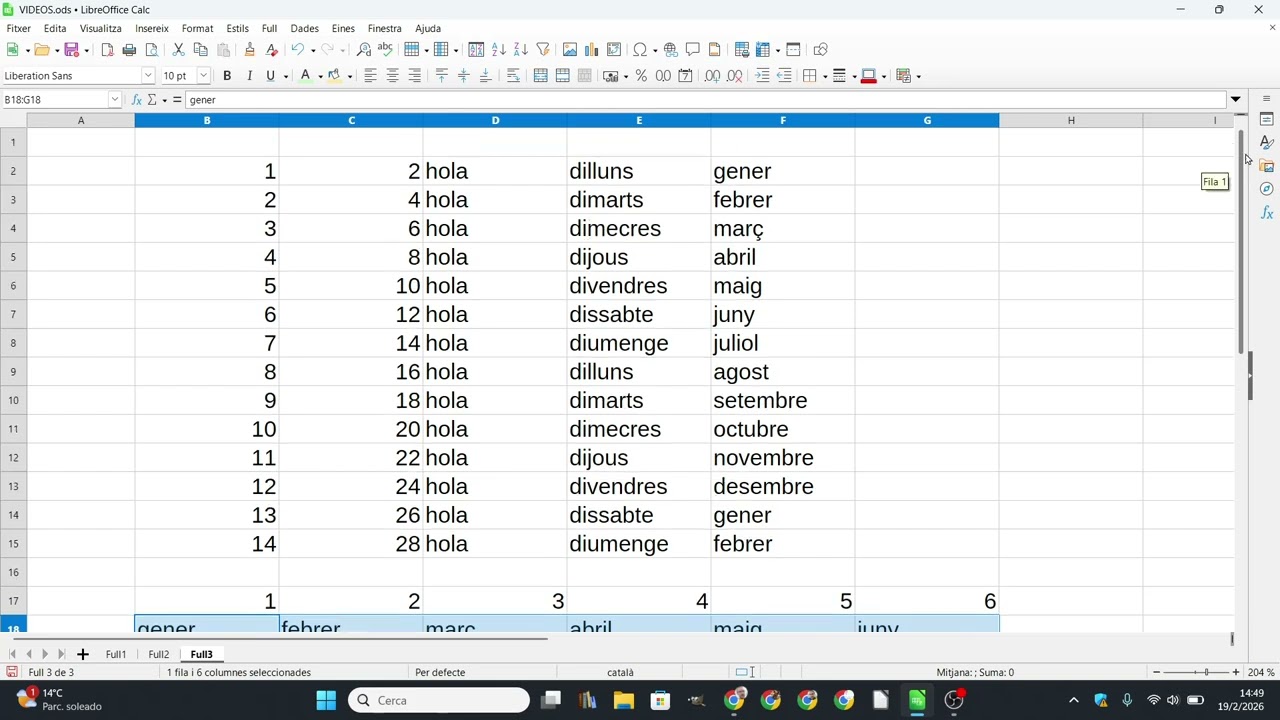Viewport: 1280px width, 720px height.
Task: Run the spelling check icon
Action: click(385, 49)
